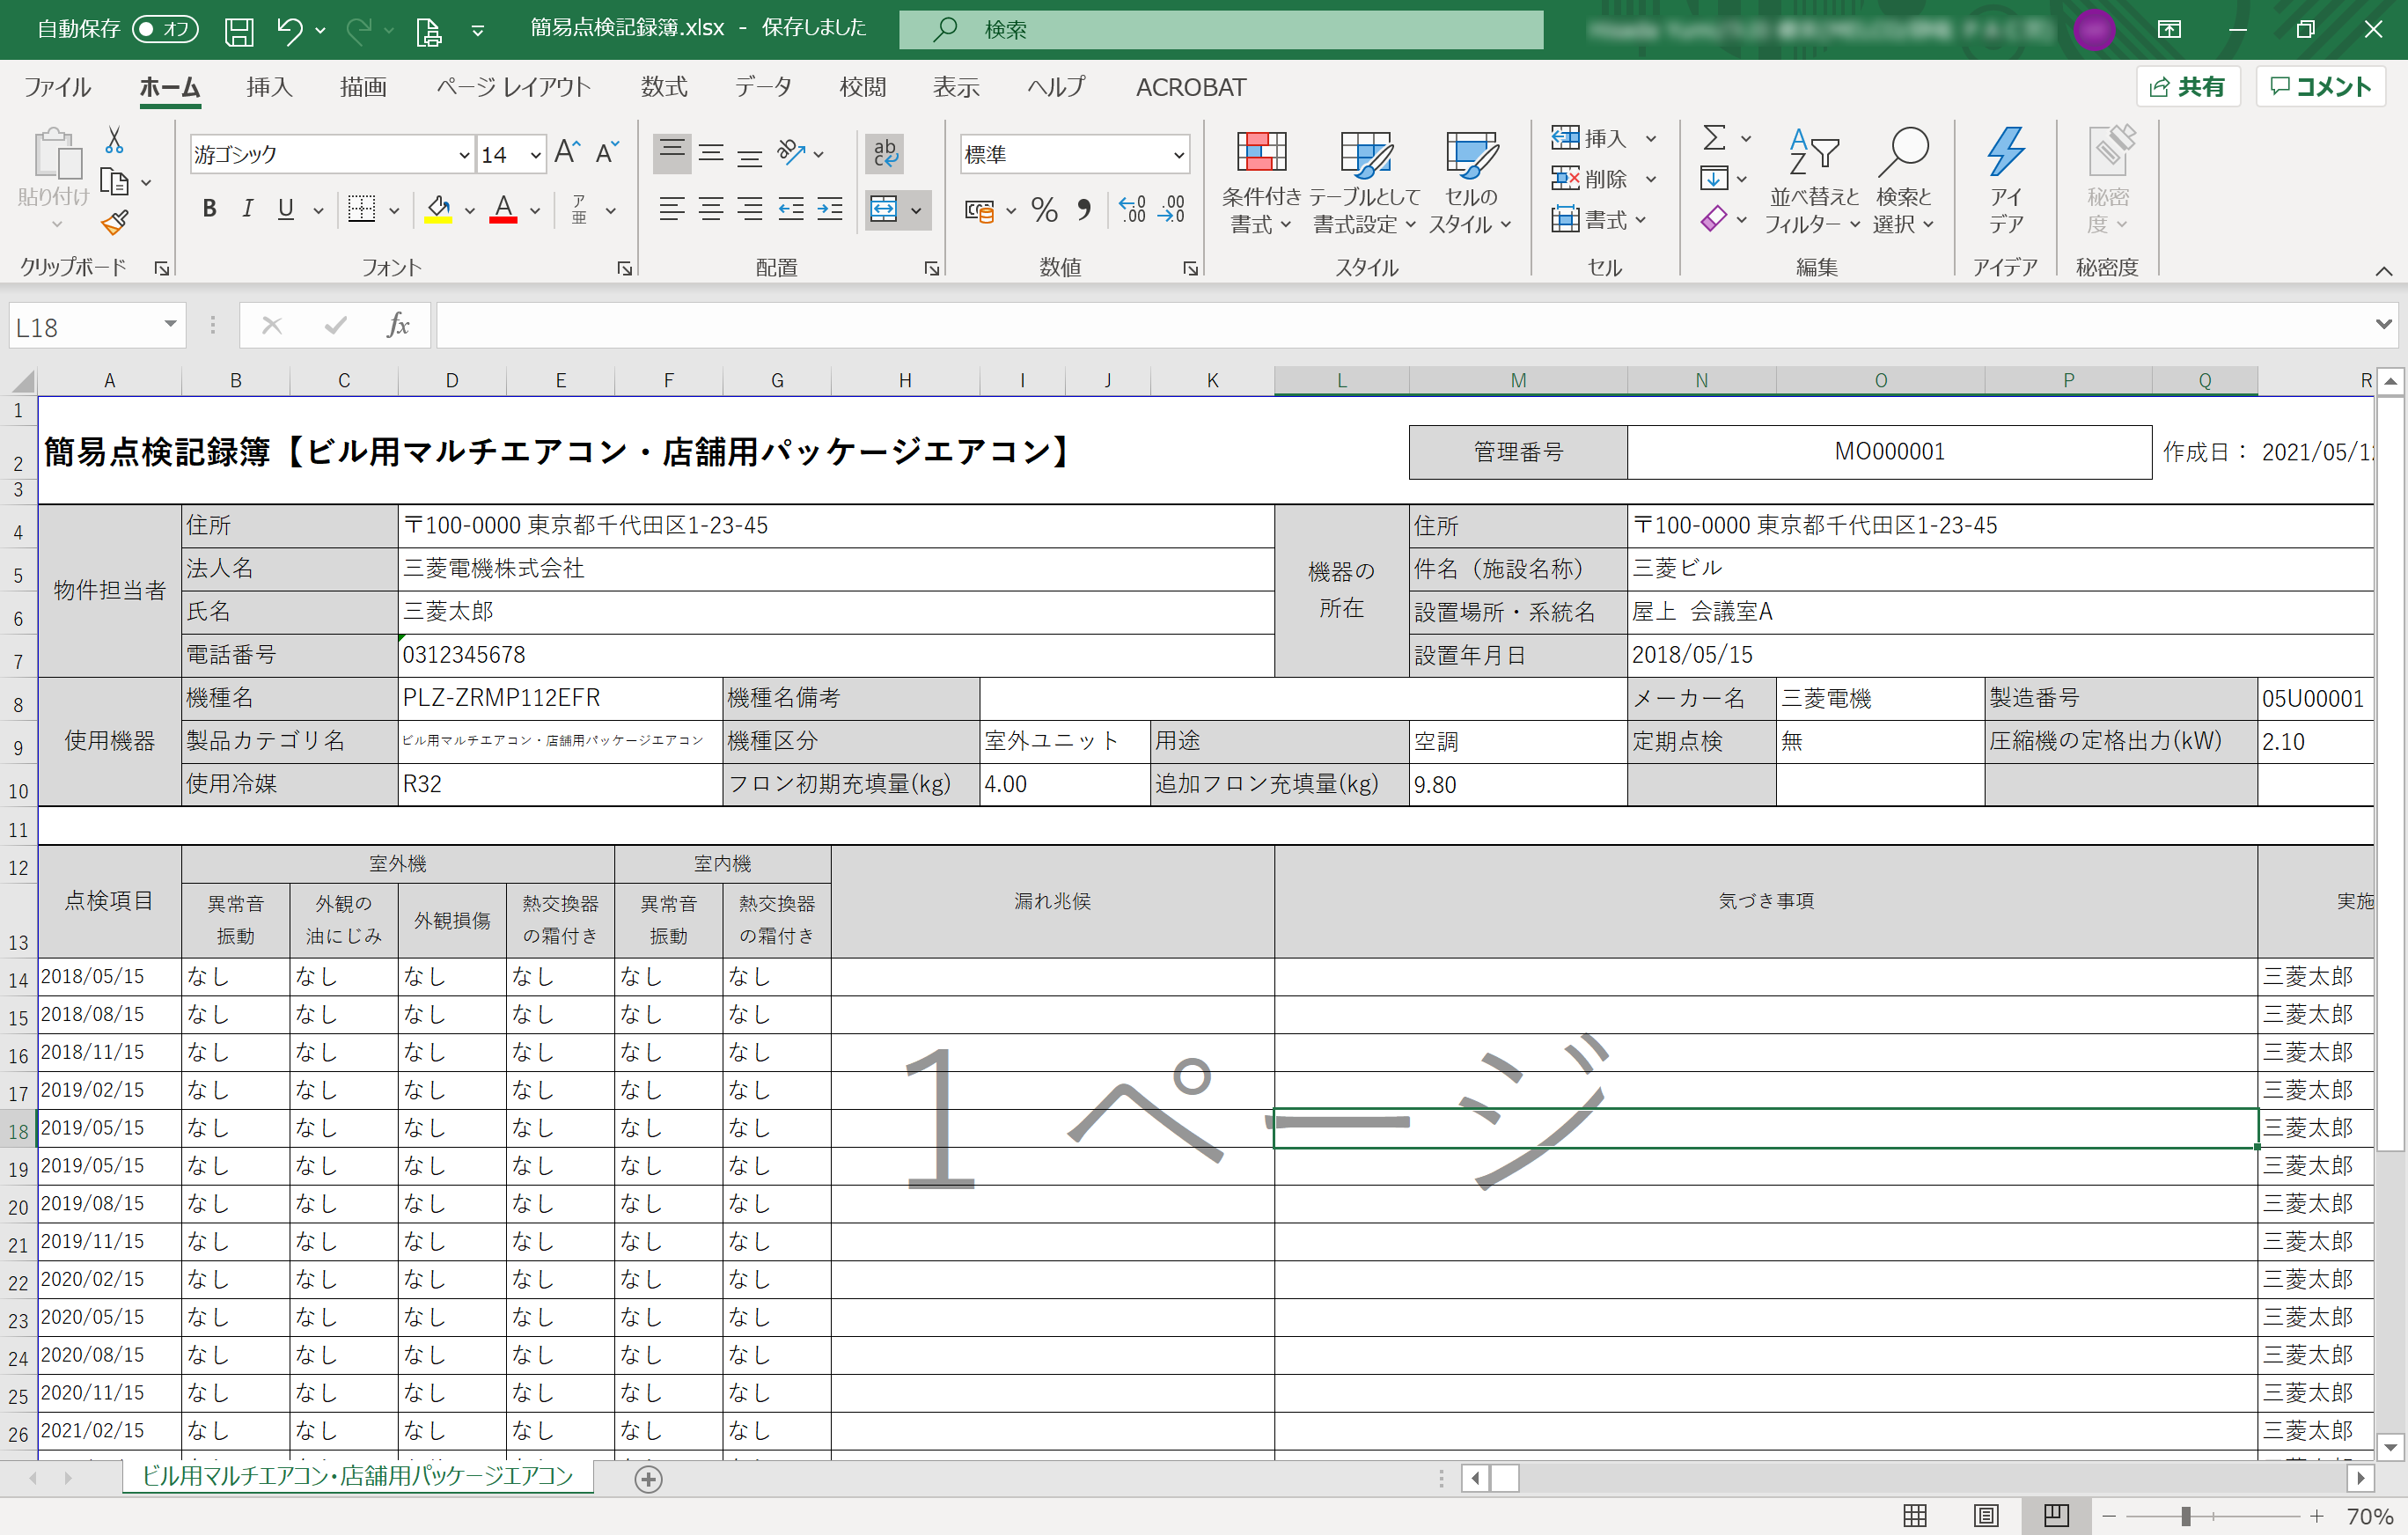The image size is (2408, 1535).
Task: Click the コメント button
Action: click(x=2320, y=87)
